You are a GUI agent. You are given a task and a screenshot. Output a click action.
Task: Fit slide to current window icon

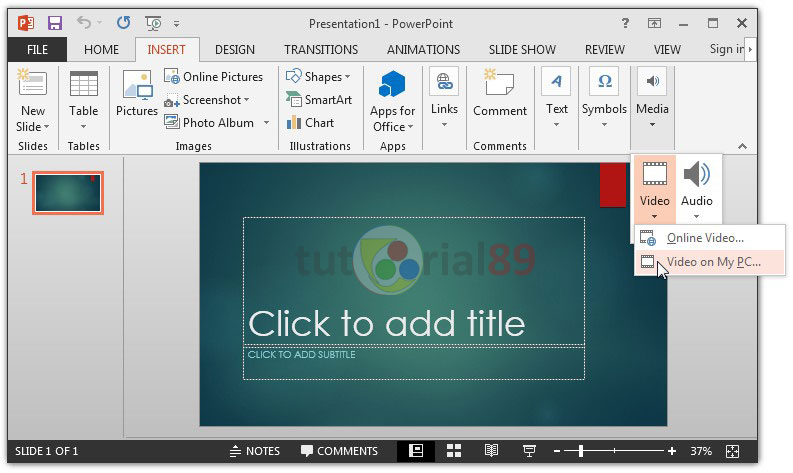click(x=732, y=451)
